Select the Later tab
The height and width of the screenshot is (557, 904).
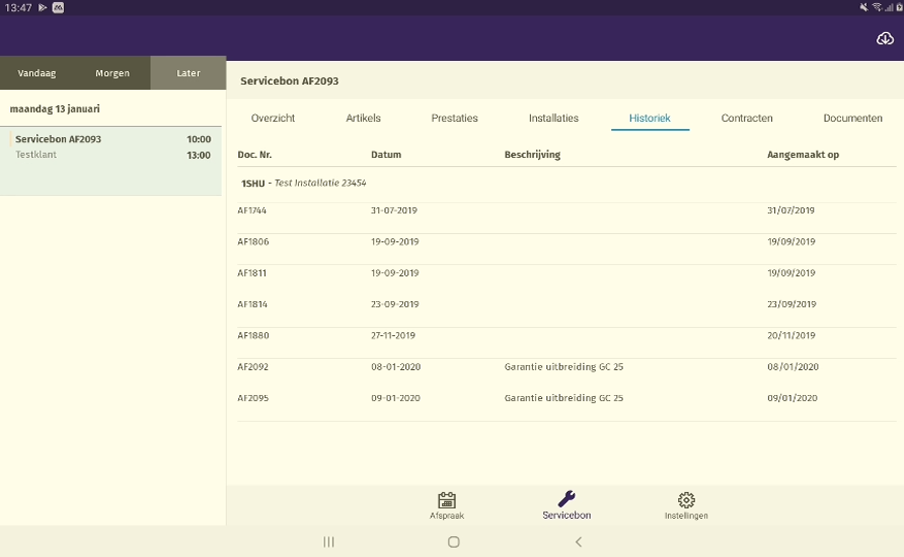(x=188, y=73)
